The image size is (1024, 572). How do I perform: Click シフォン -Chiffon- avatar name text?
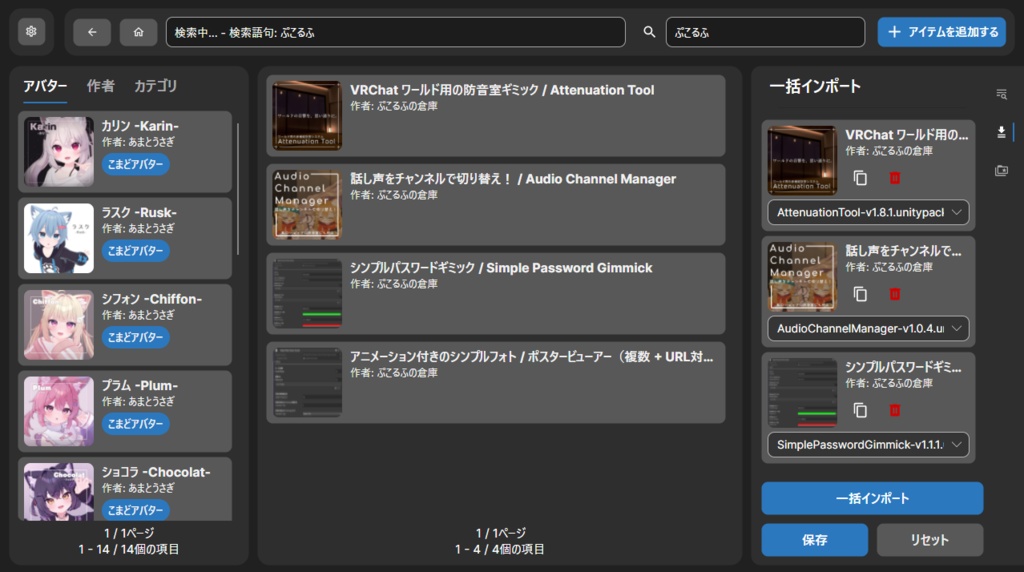152,299
